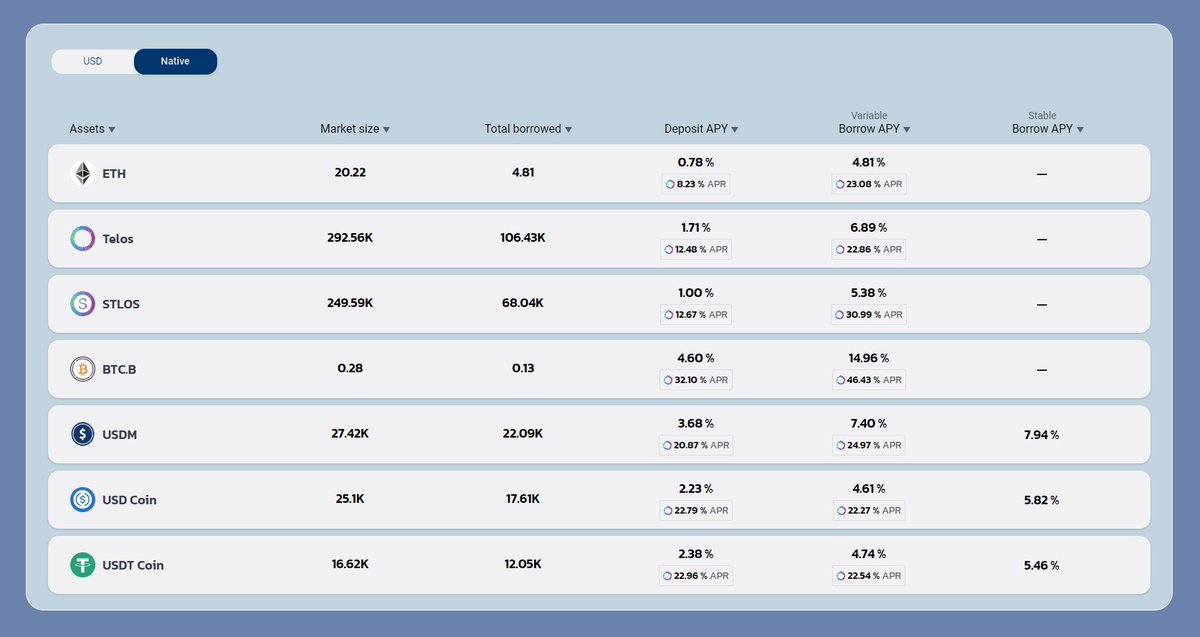Click the Telos borrow 22.86 % APR badge
This screenshot has height=637, width=1200.
869,249
